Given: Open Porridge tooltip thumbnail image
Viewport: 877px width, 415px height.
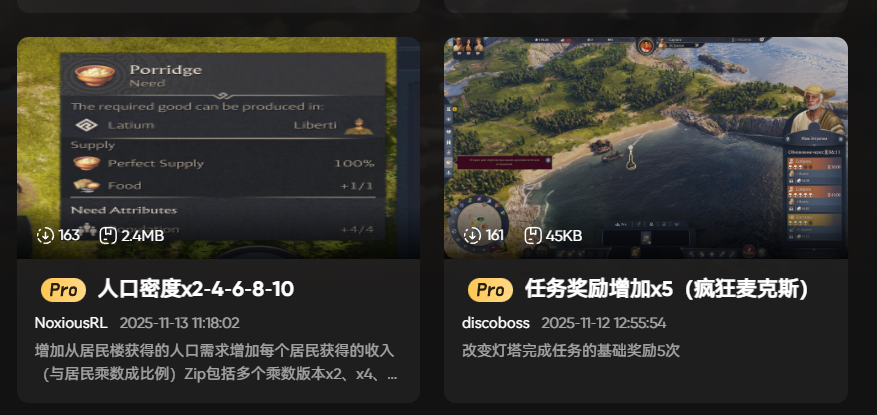Looking at the screenshot, I should [219, 148].
